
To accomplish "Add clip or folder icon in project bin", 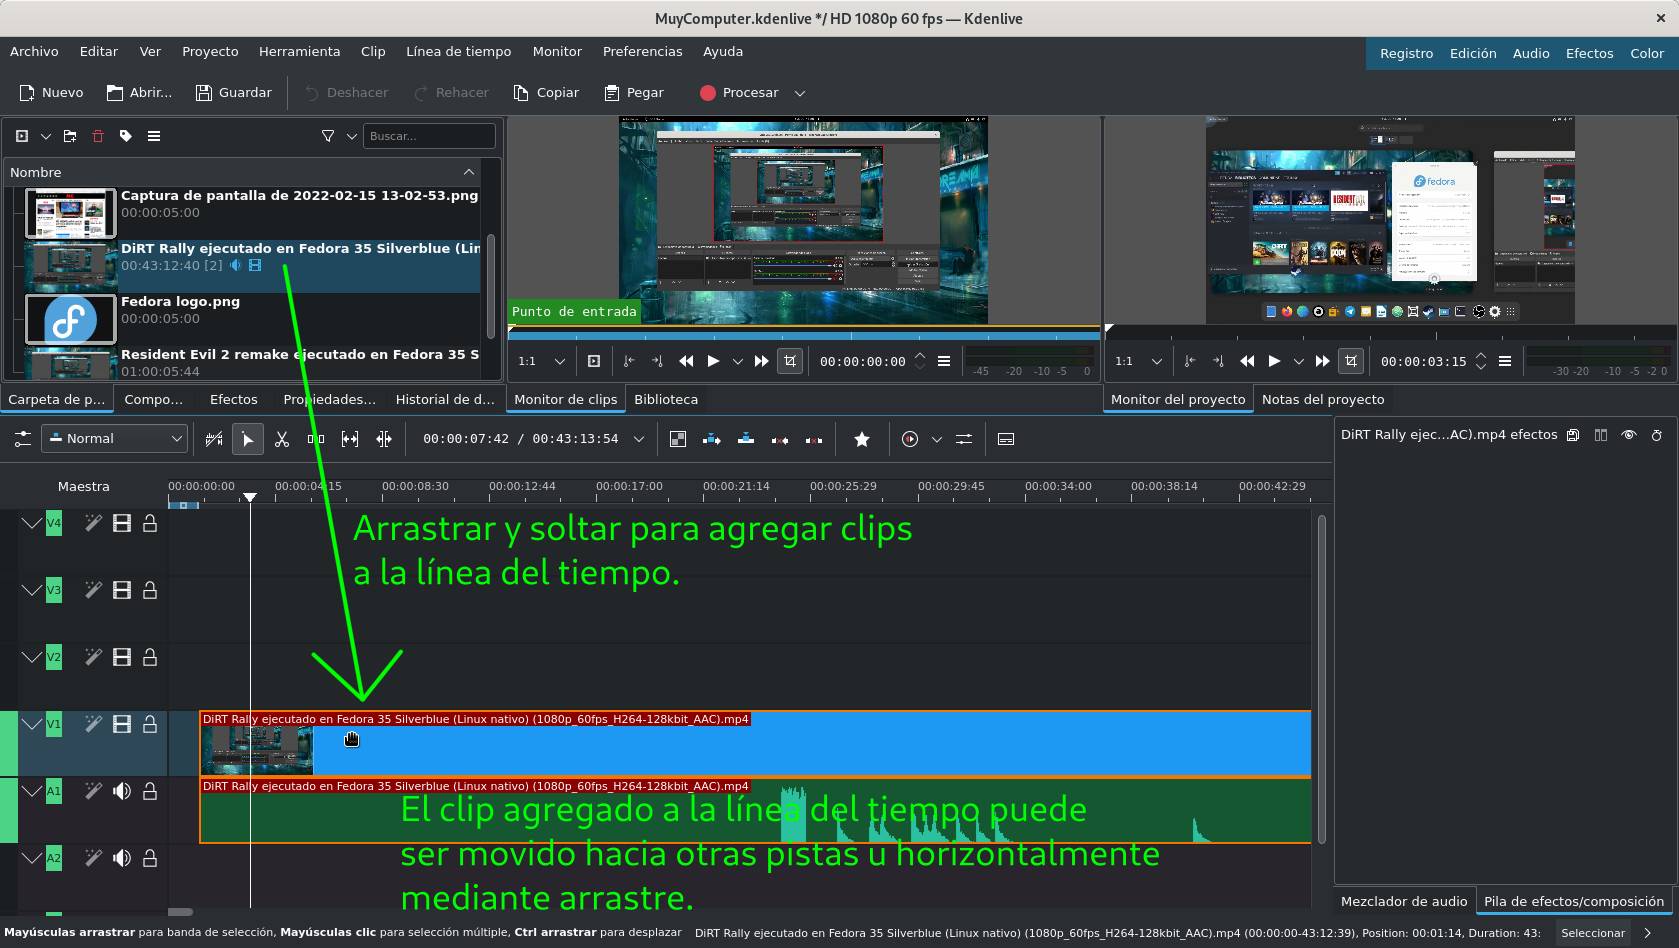I will (x=22, y=136).
